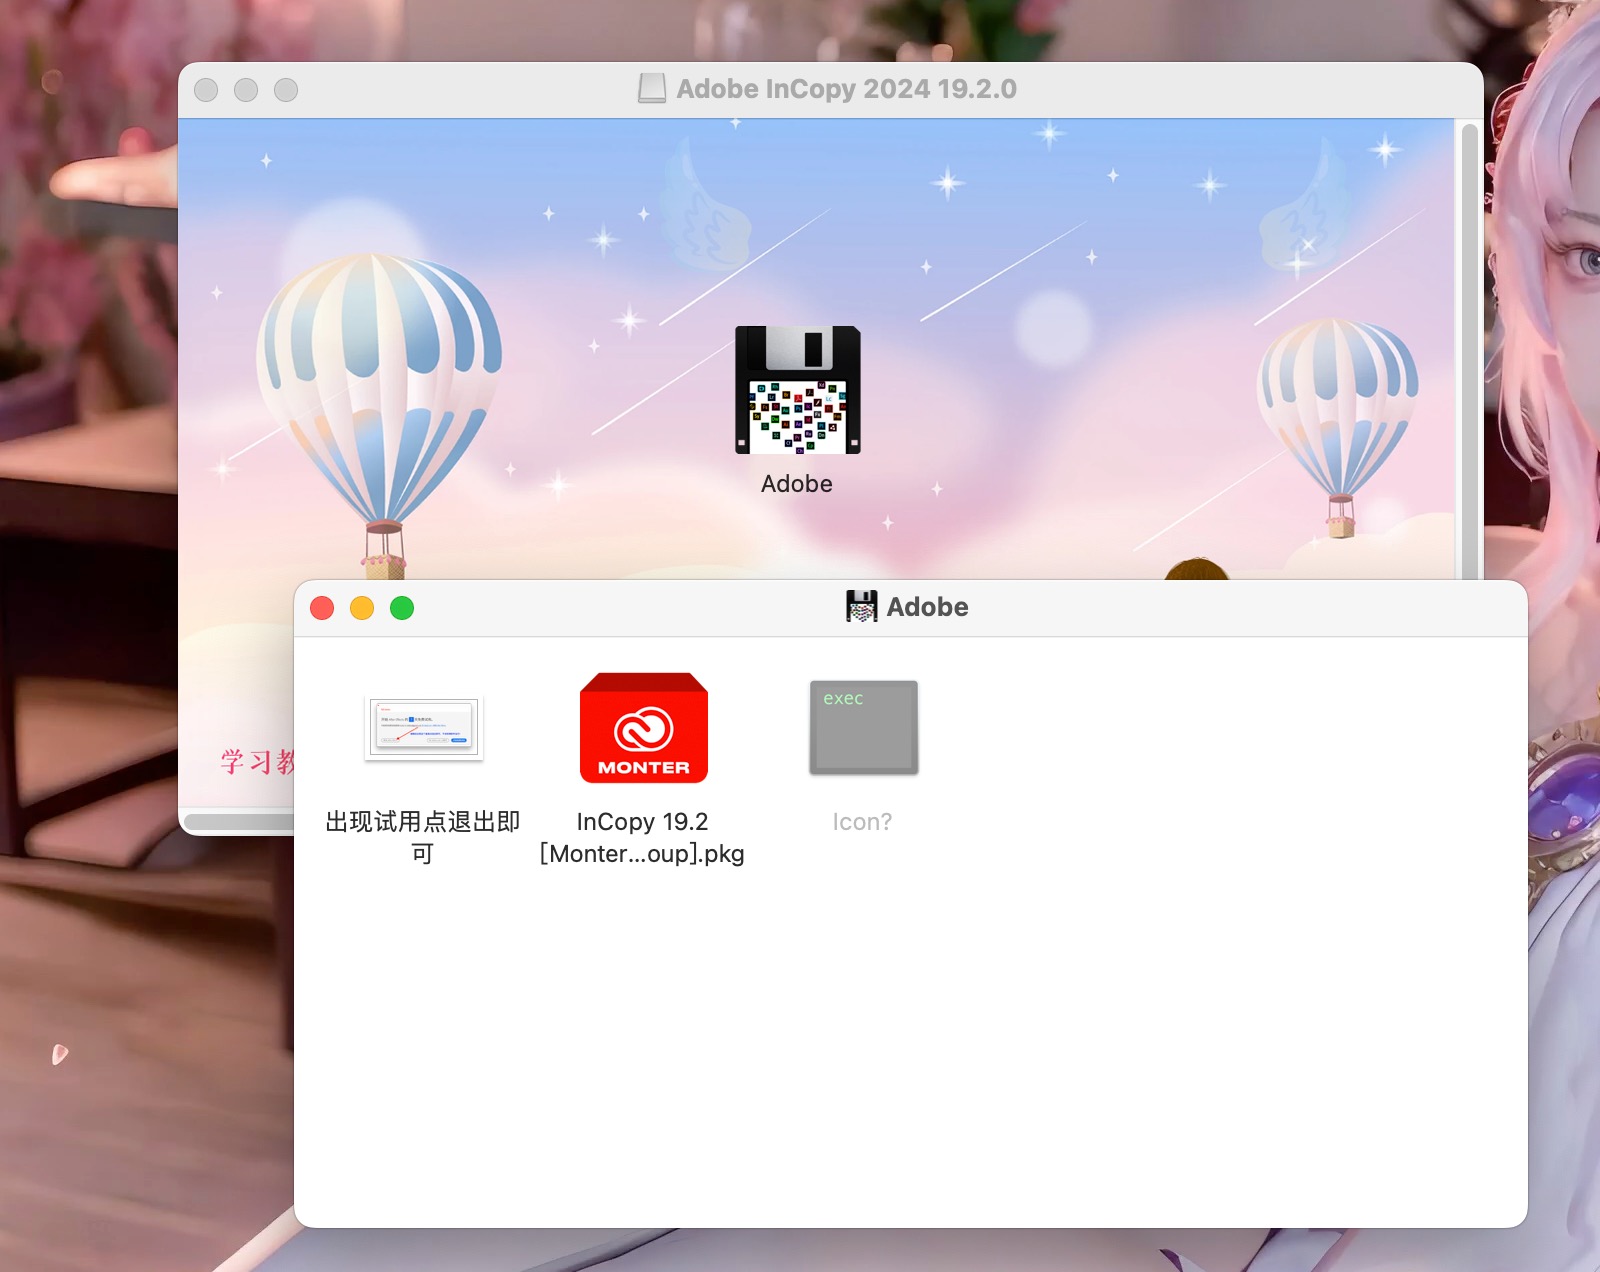Click the gray close button of InCopy disk window

click(x=206, y=90)
